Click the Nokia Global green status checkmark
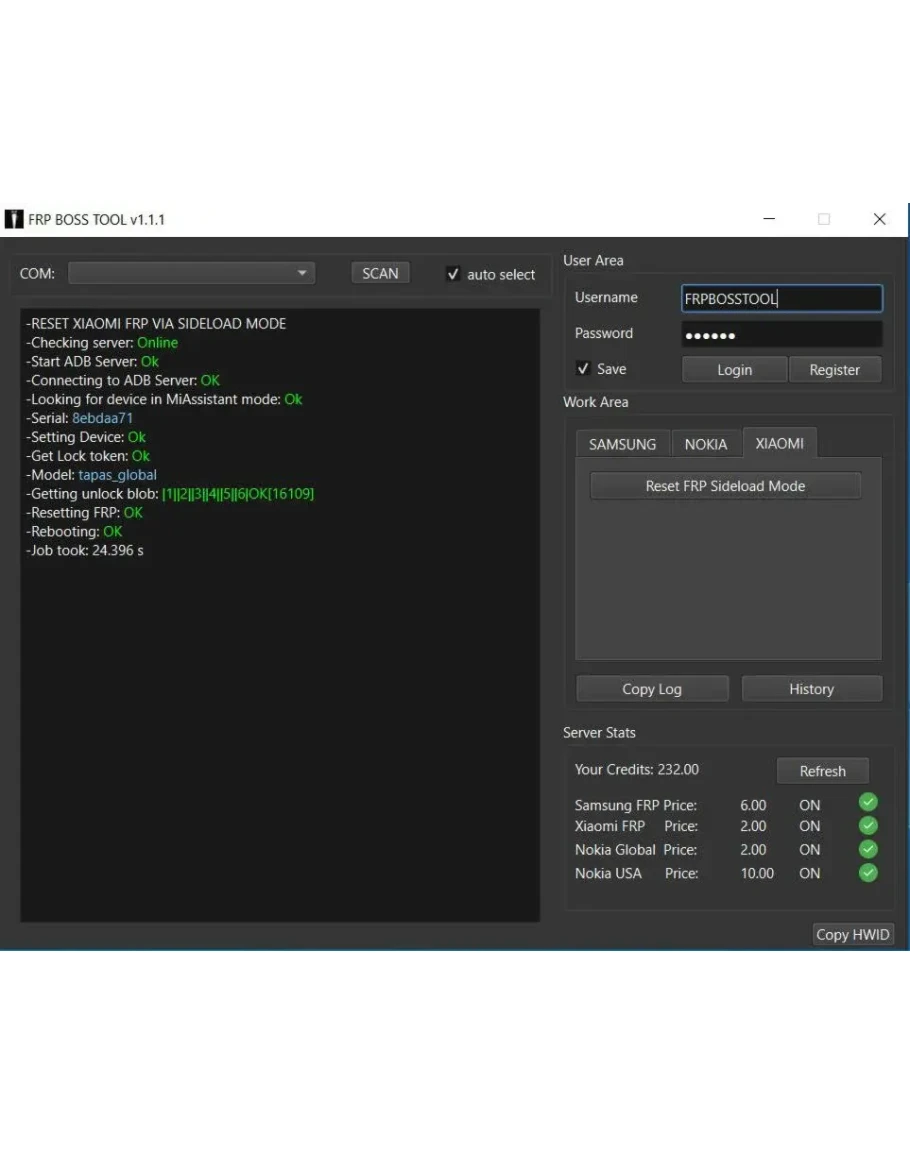Screen dimensions: 910x1155 click(868, 849)
